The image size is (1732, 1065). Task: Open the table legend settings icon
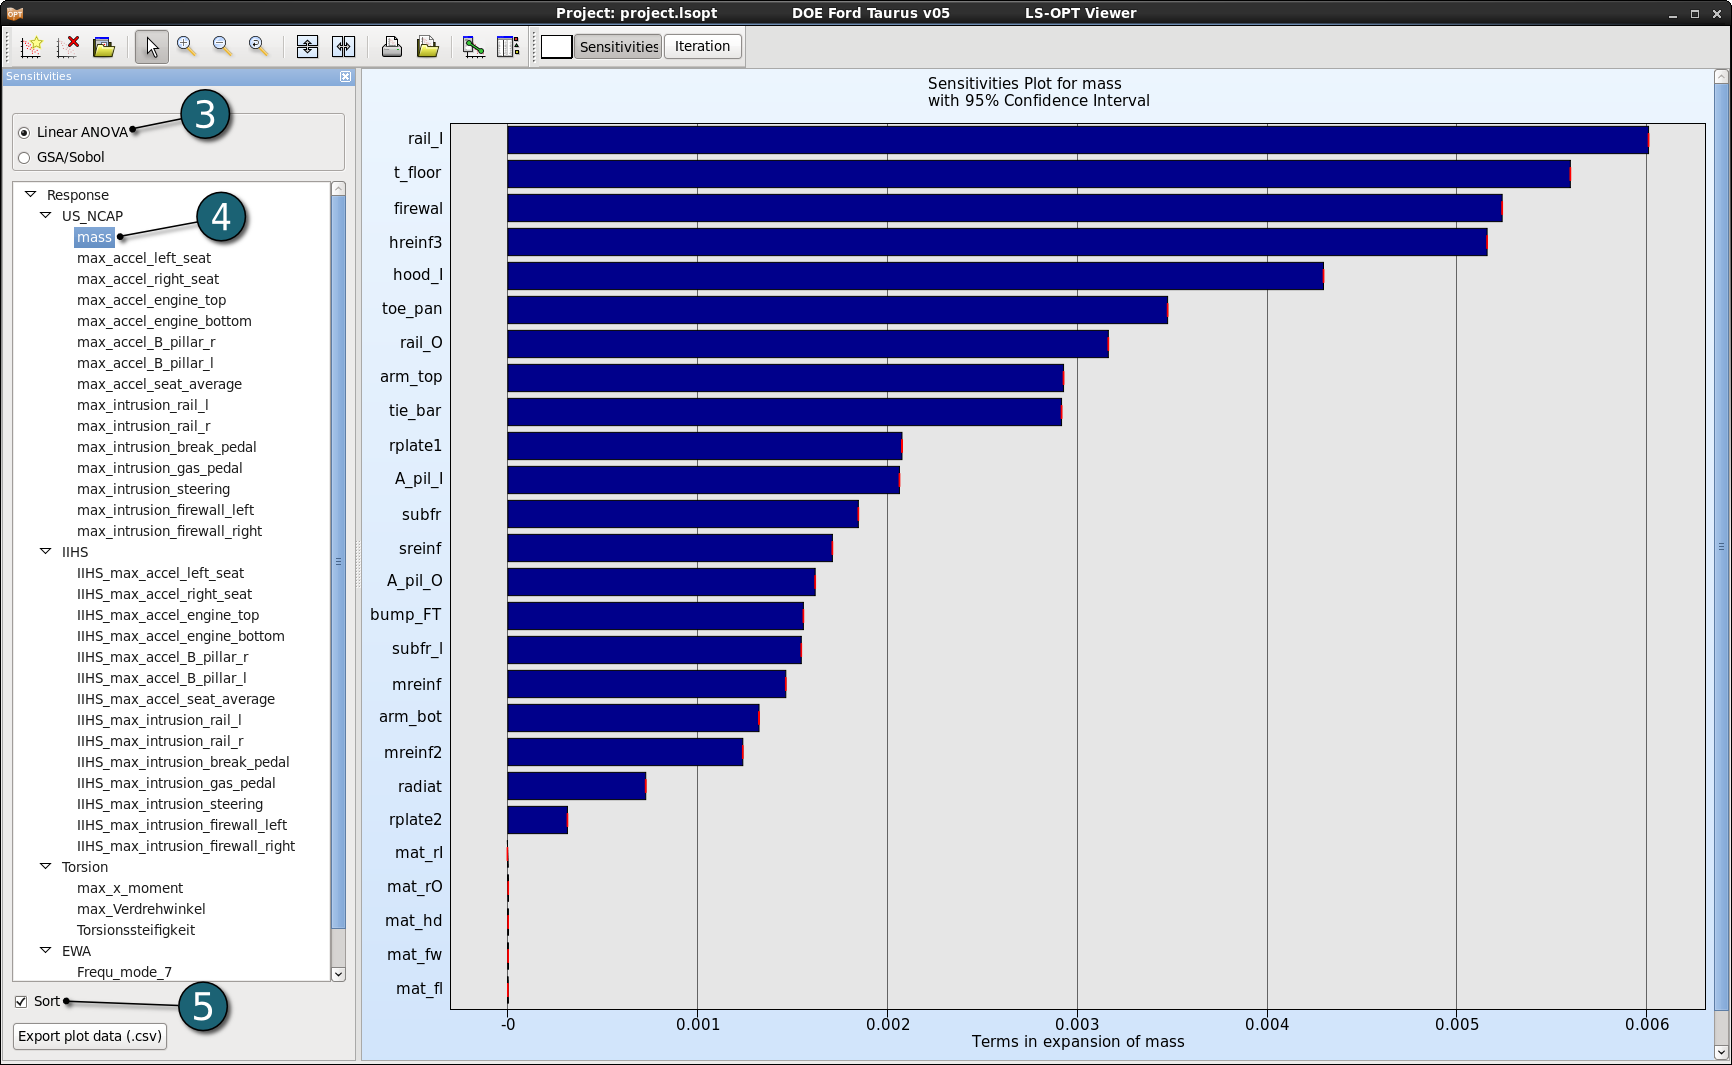tap(508, 46)
